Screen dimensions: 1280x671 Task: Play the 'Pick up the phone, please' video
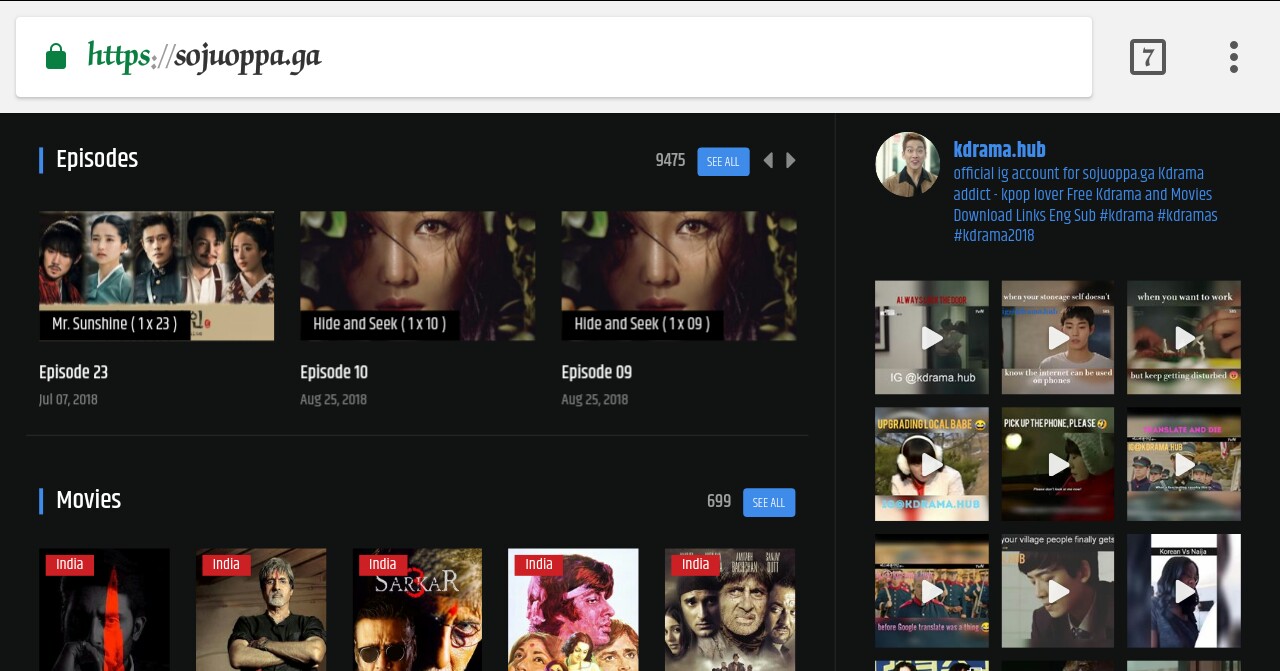coord(1058,464)
